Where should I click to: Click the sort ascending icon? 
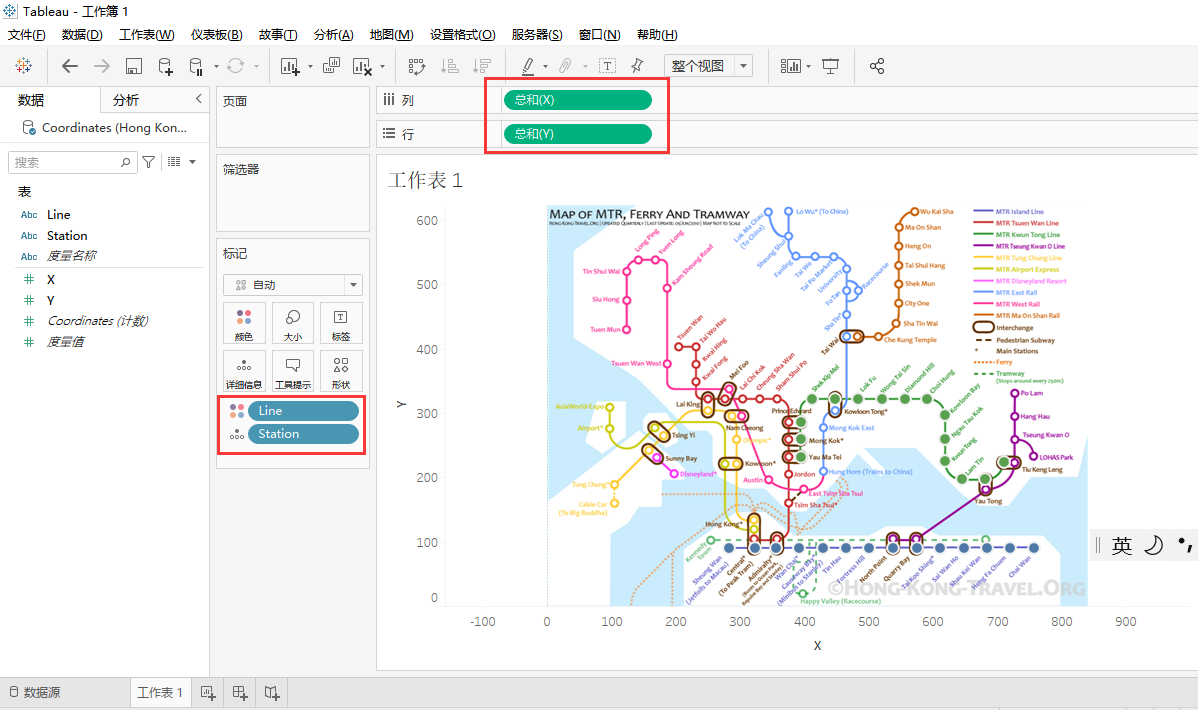coord(450,66)
